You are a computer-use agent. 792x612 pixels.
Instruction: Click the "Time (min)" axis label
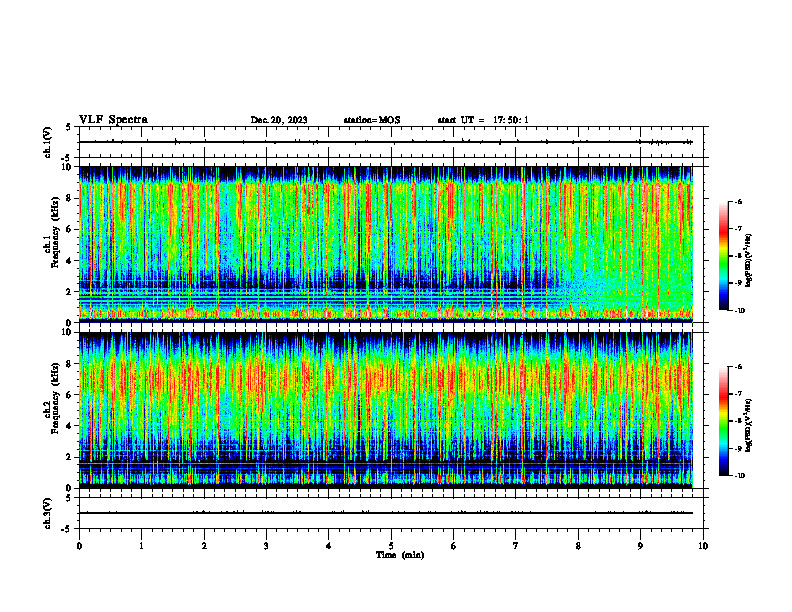(x=400, y=554)
